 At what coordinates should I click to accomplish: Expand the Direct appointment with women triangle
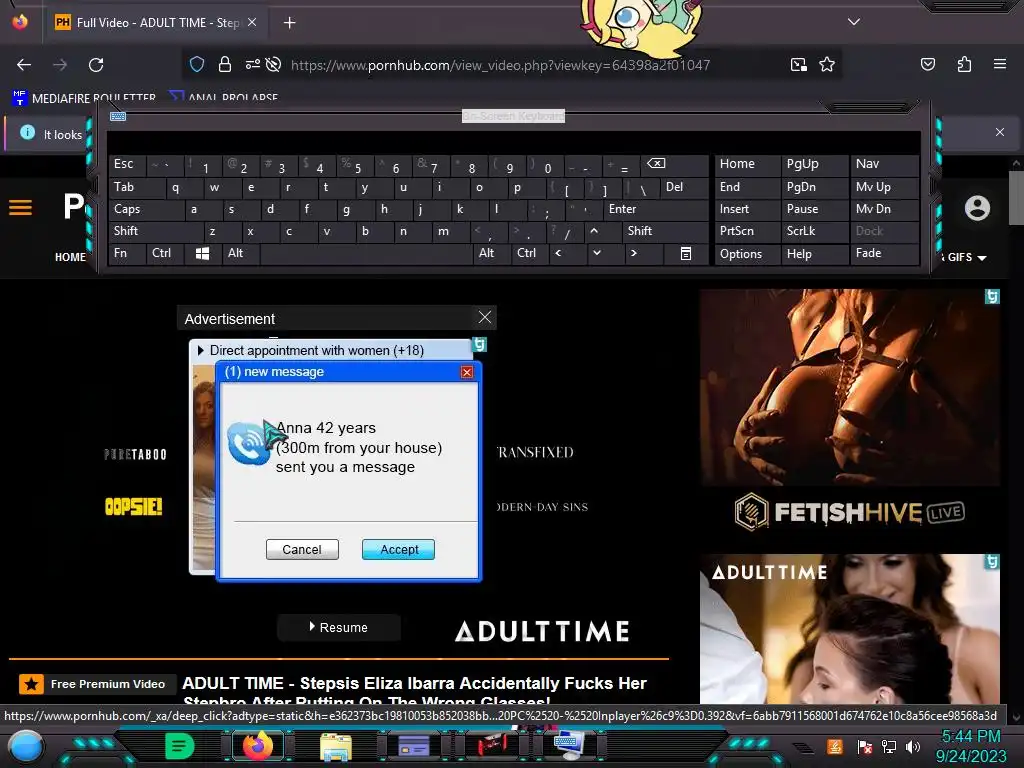(x=200, y=351)
